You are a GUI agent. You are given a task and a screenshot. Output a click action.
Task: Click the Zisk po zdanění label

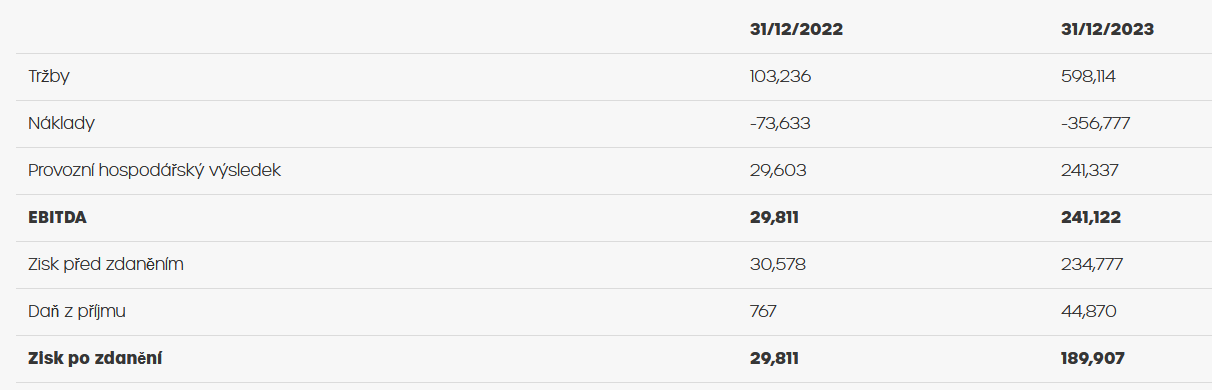coord(96,358)
